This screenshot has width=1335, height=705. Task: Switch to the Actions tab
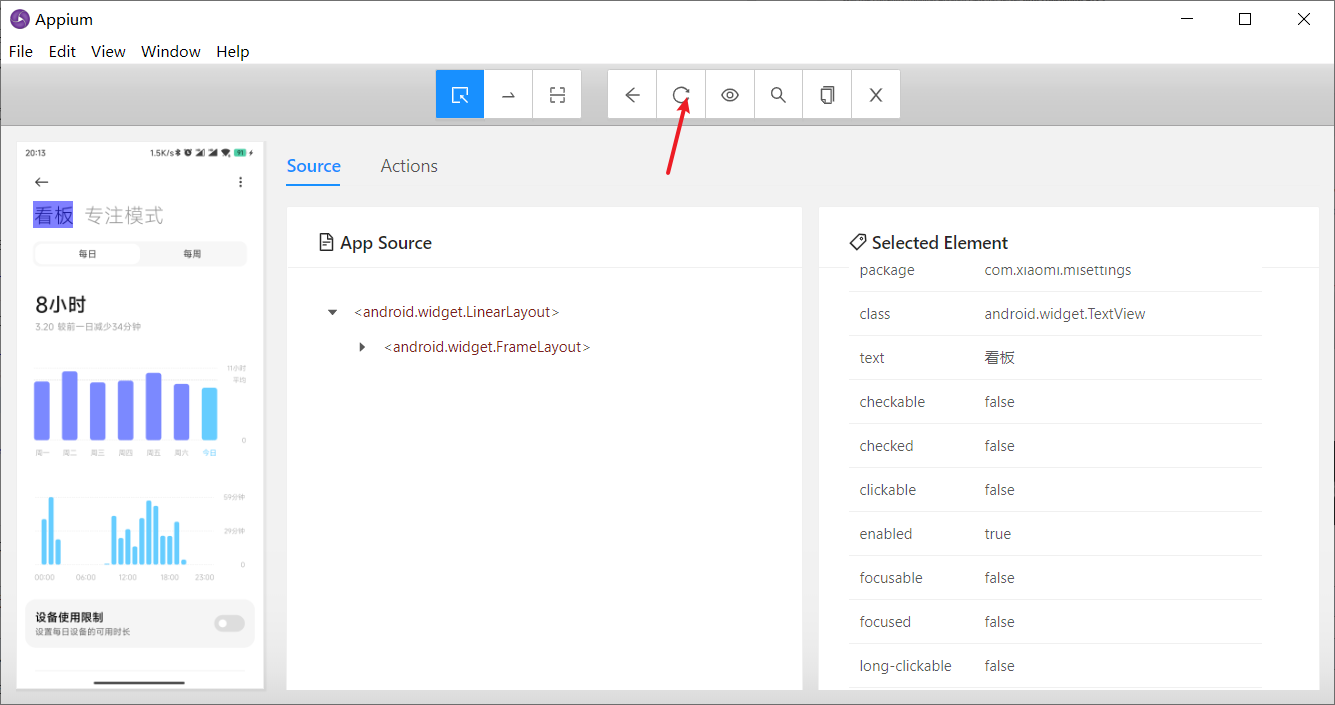click(x=409, y=166)
